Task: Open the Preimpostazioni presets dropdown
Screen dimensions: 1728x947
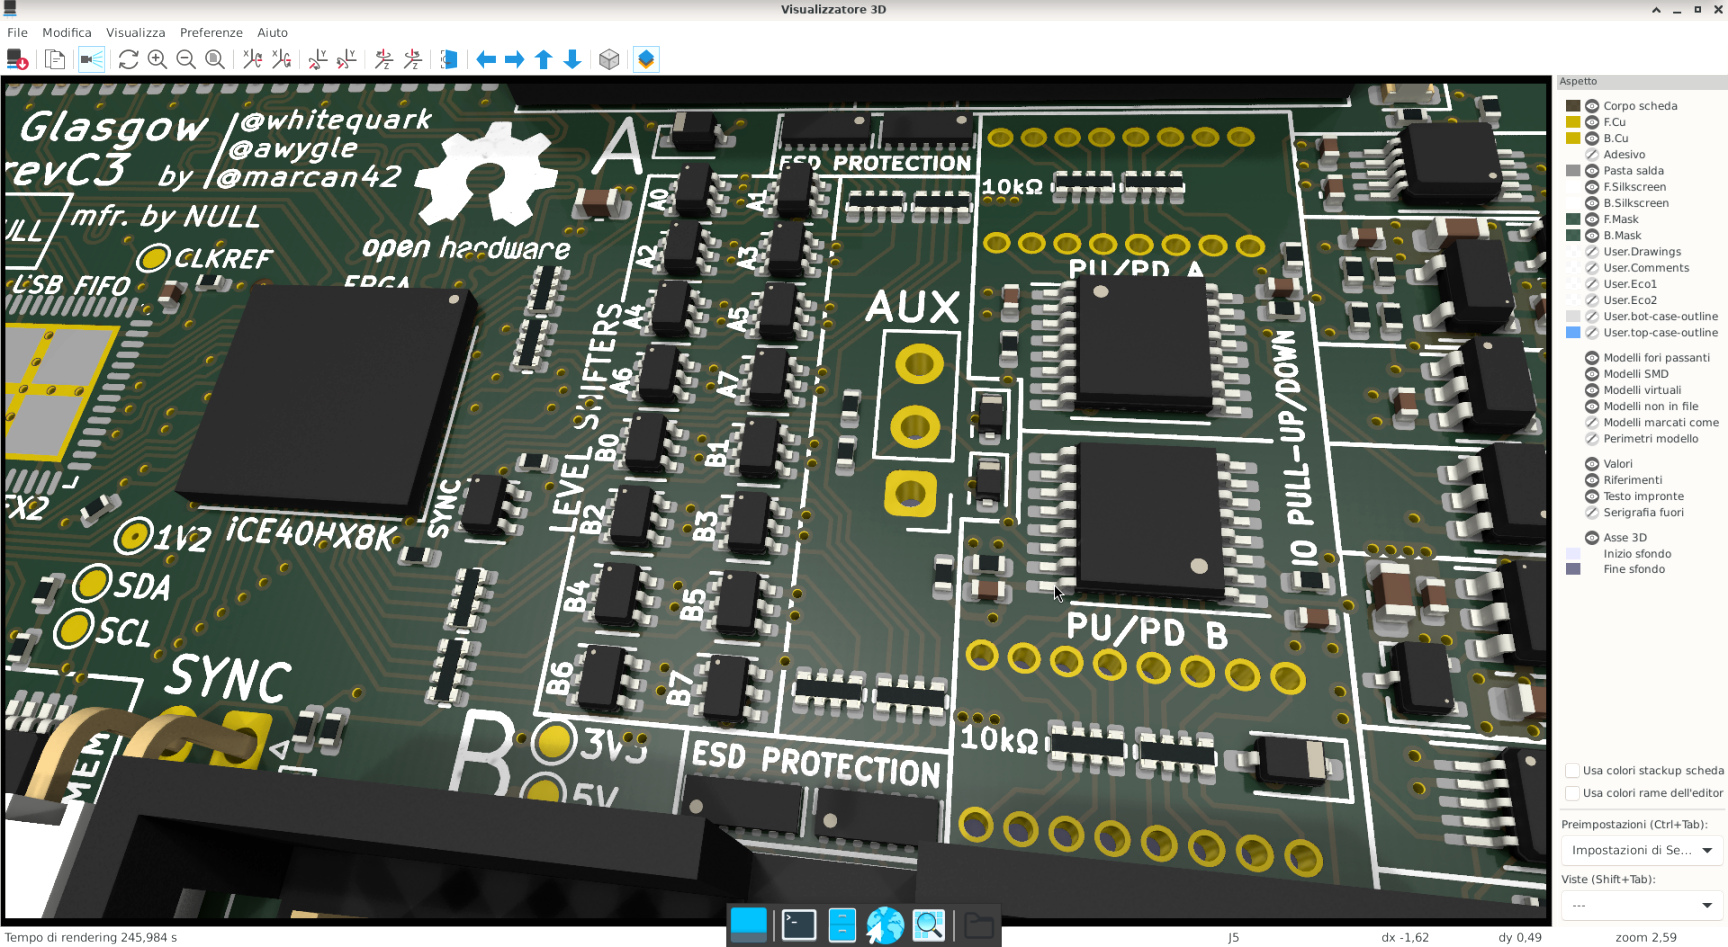Action: (x=1641, y=850)
